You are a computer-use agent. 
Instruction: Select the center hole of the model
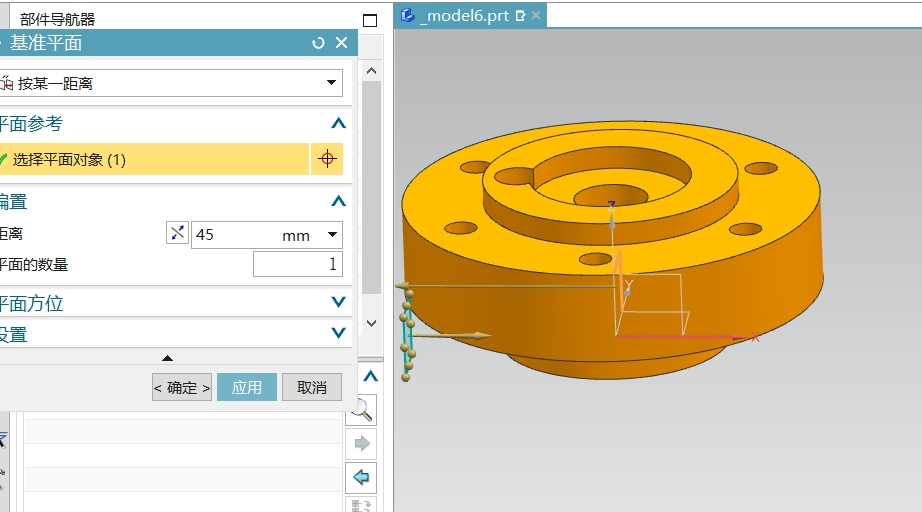[x=611, y=195]
